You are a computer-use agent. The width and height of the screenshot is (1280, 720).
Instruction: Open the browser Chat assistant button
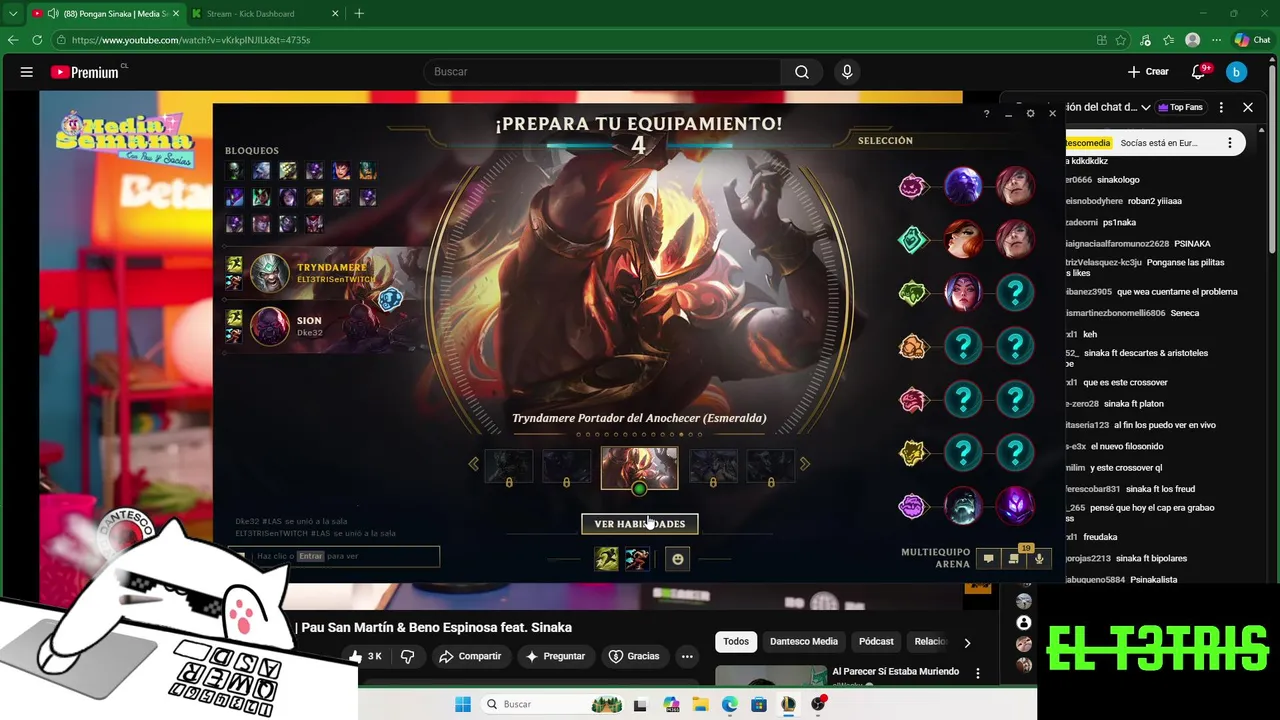(x=1252, y=40)
